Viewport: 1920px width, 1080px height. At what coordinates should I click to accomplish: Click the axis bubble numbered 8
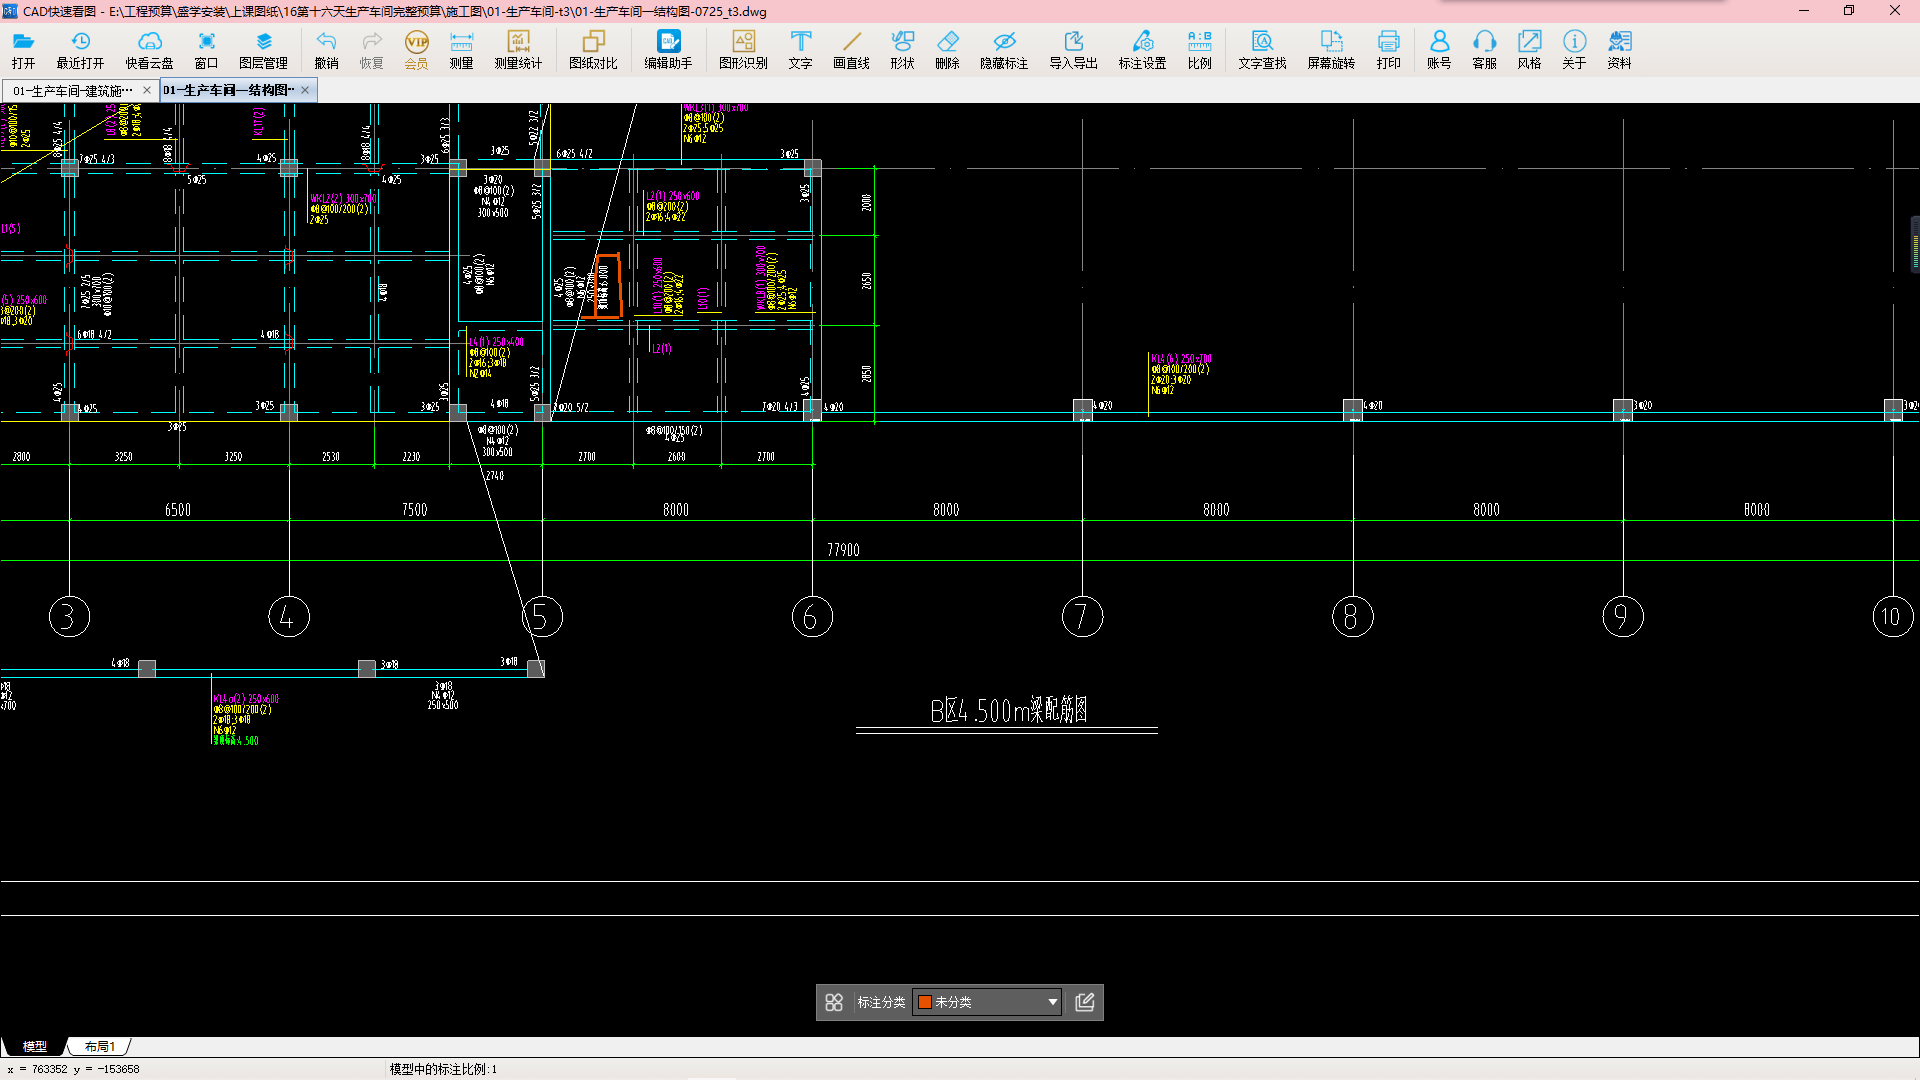coord(1352,617)
